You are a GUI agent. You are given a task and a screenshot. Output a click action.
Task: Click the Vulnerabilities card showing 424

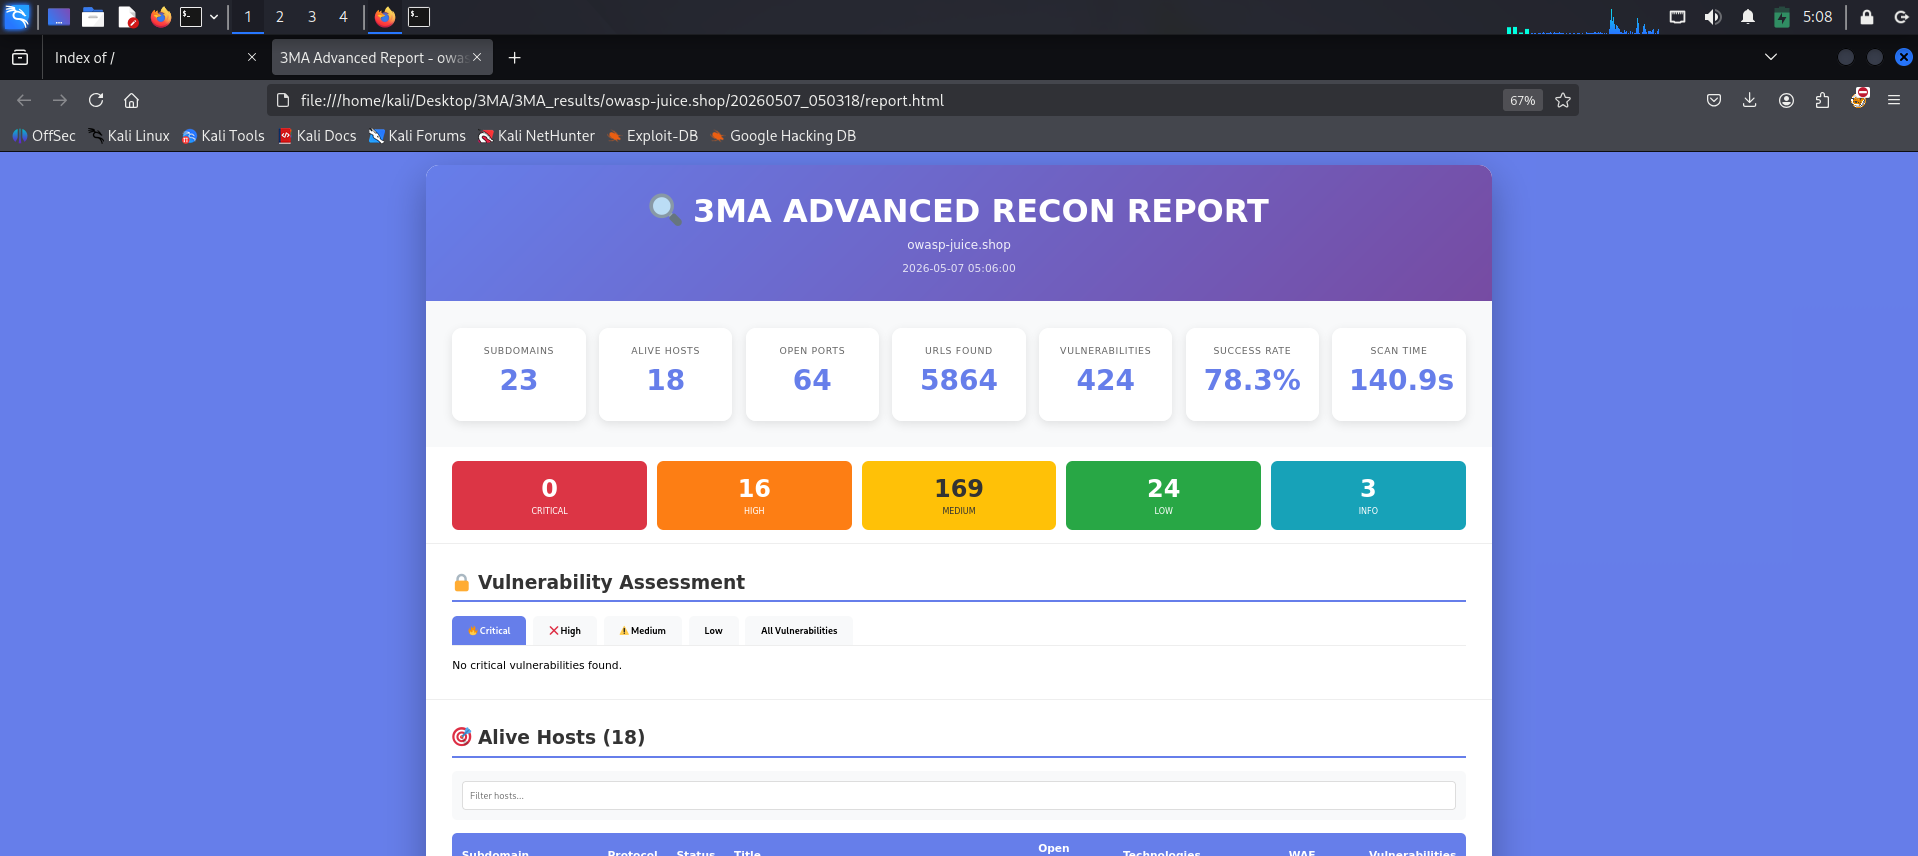[1105, 374]
